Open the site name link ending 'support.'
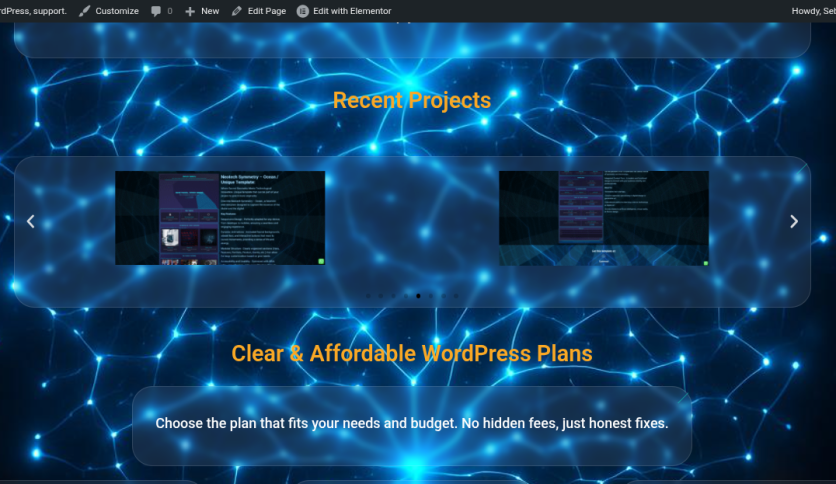The image size is (836, 484). pos(33,11)
